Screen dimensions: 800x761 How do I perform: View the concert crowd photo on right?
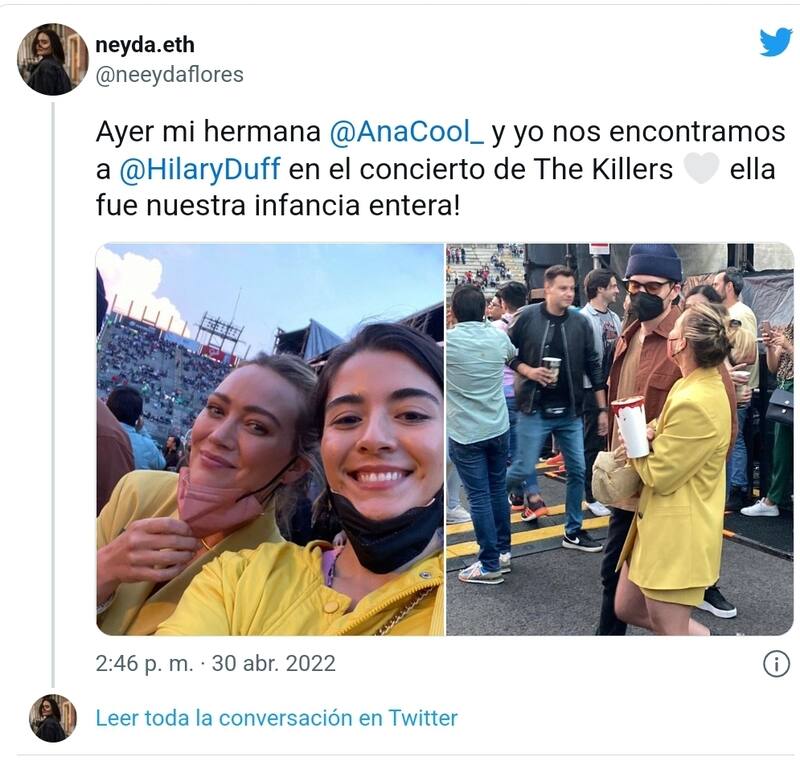pyautogui.click(x=620, y=439)
